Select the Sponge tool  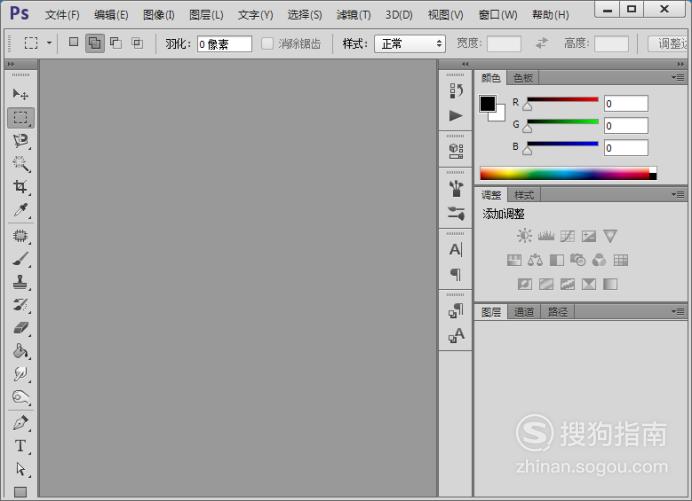pyautogui.click(x=20, y=397)
